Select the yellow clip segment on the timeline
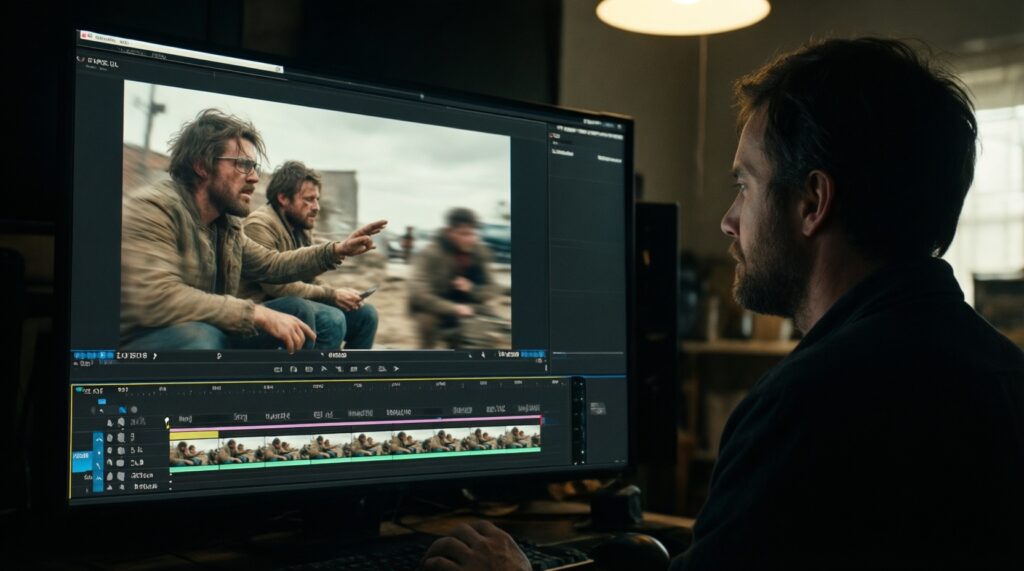 point(194,435)
